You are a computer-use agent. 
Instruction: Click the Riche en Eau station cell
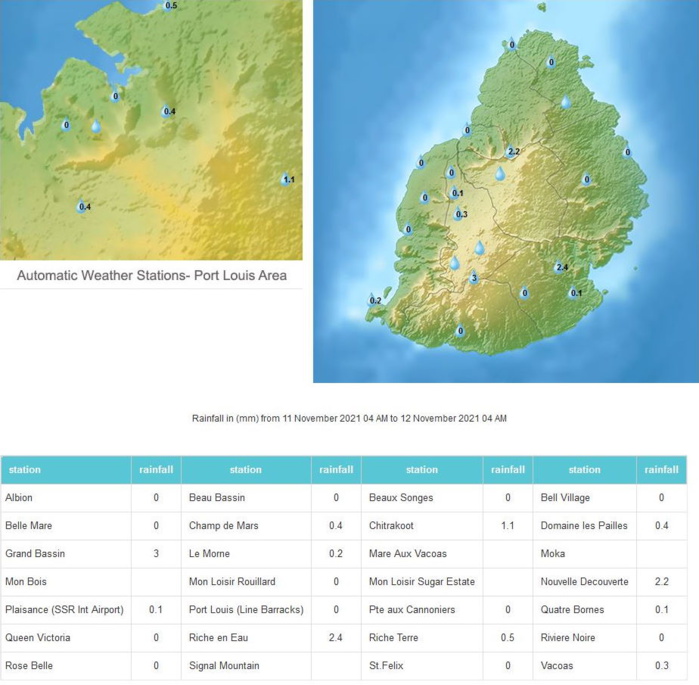[x=245, y=637]
